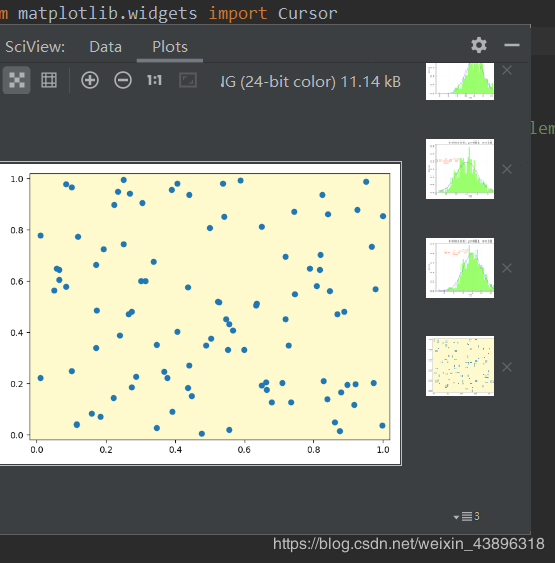
Task: Click the fit zoom to window icon
Action: coord(188,80)
